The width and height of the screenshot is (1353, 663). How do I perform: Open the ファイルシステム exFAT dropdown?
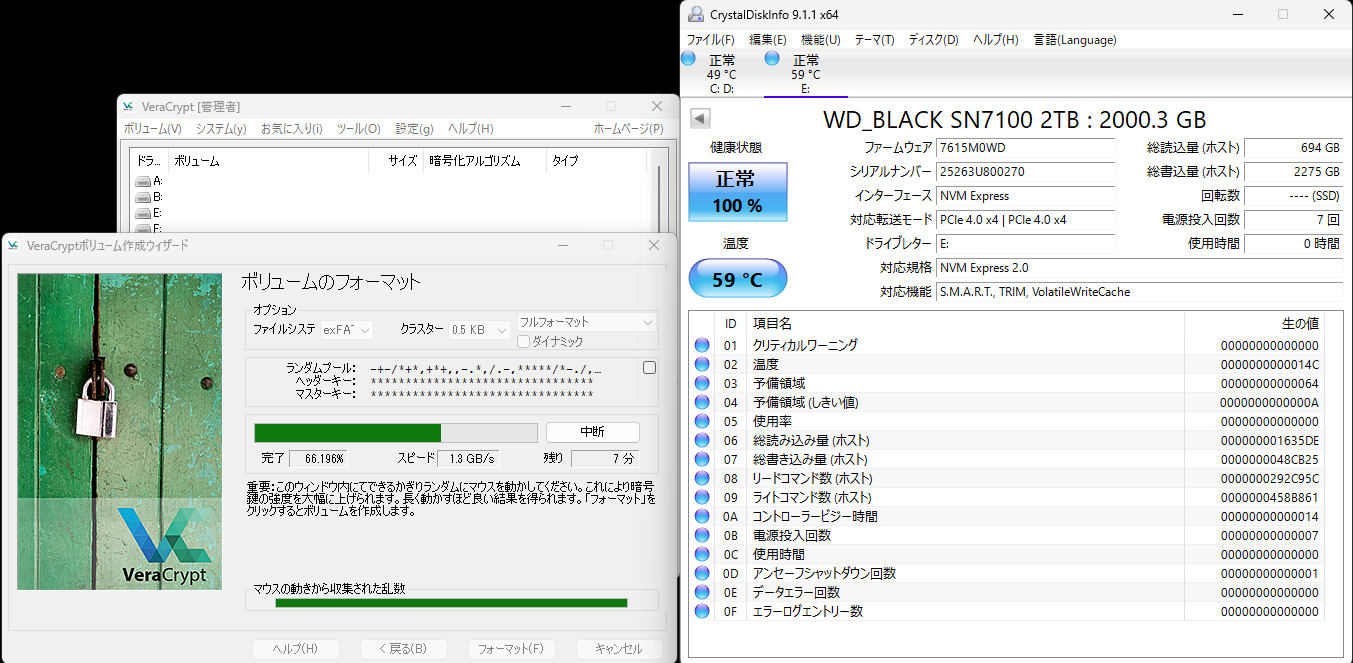347,329
